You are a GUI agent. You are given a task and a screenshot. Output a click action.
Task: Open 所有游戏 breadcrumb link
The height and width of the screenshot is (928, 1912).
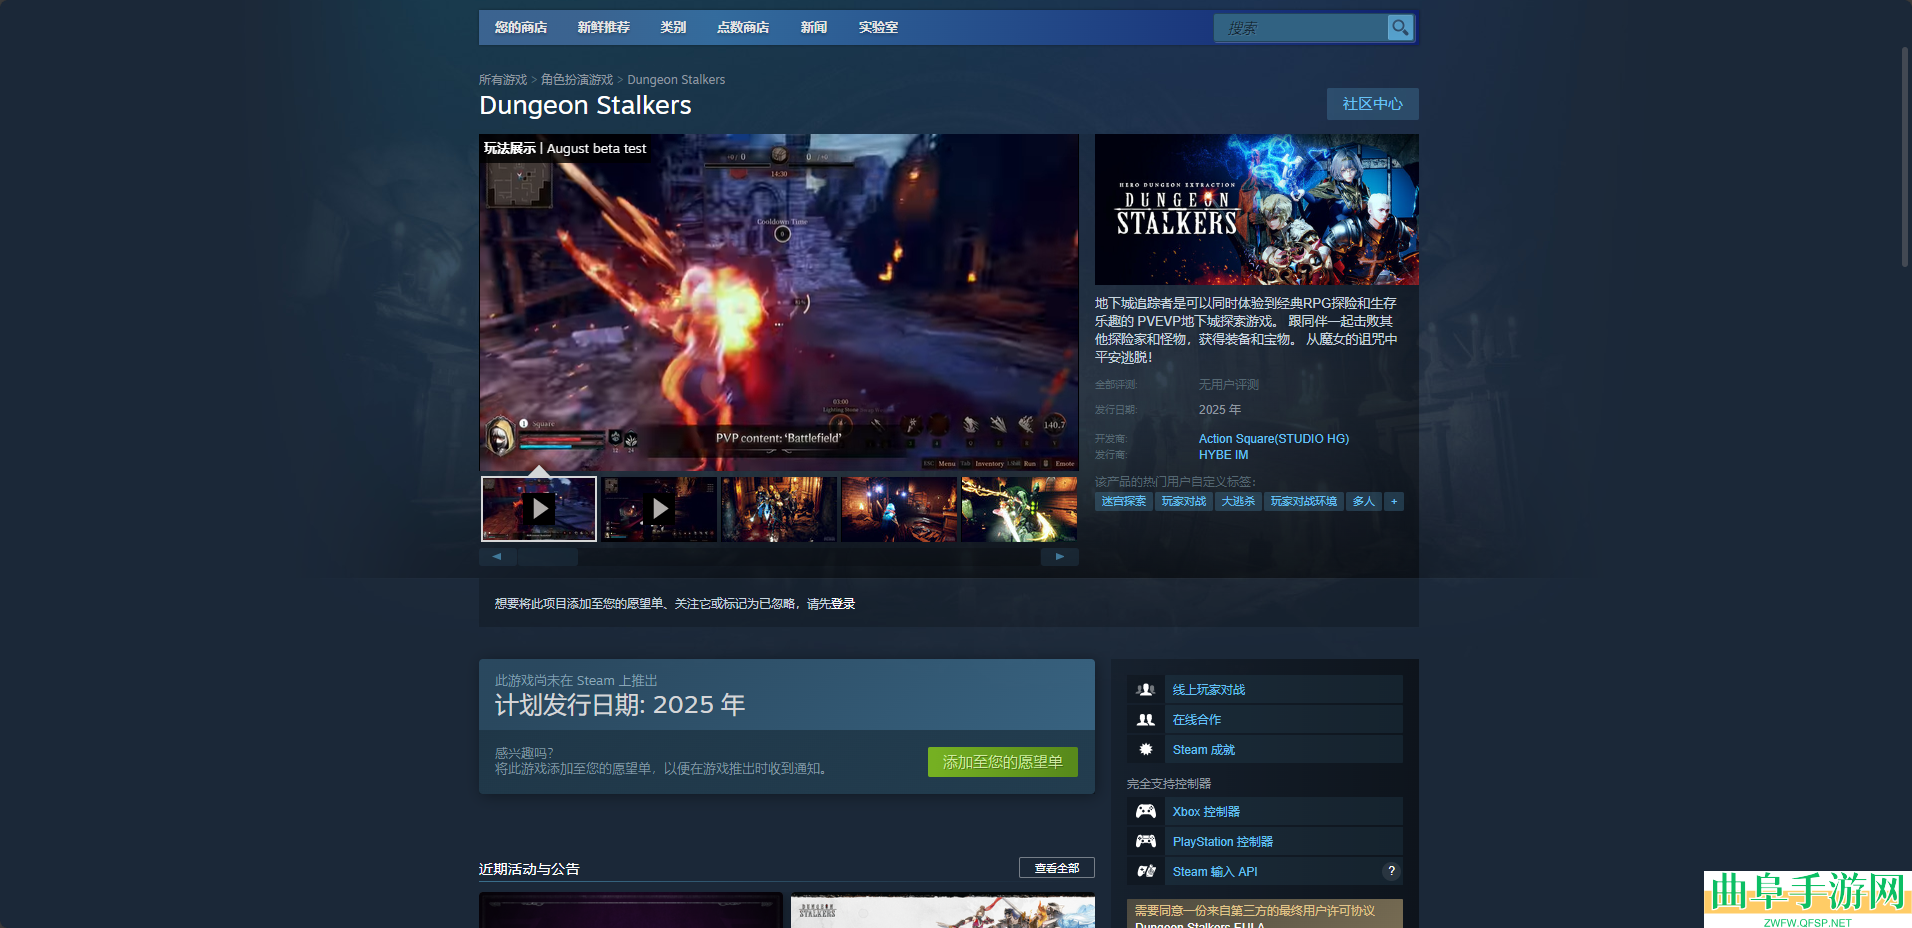click(x=503, y=80)
